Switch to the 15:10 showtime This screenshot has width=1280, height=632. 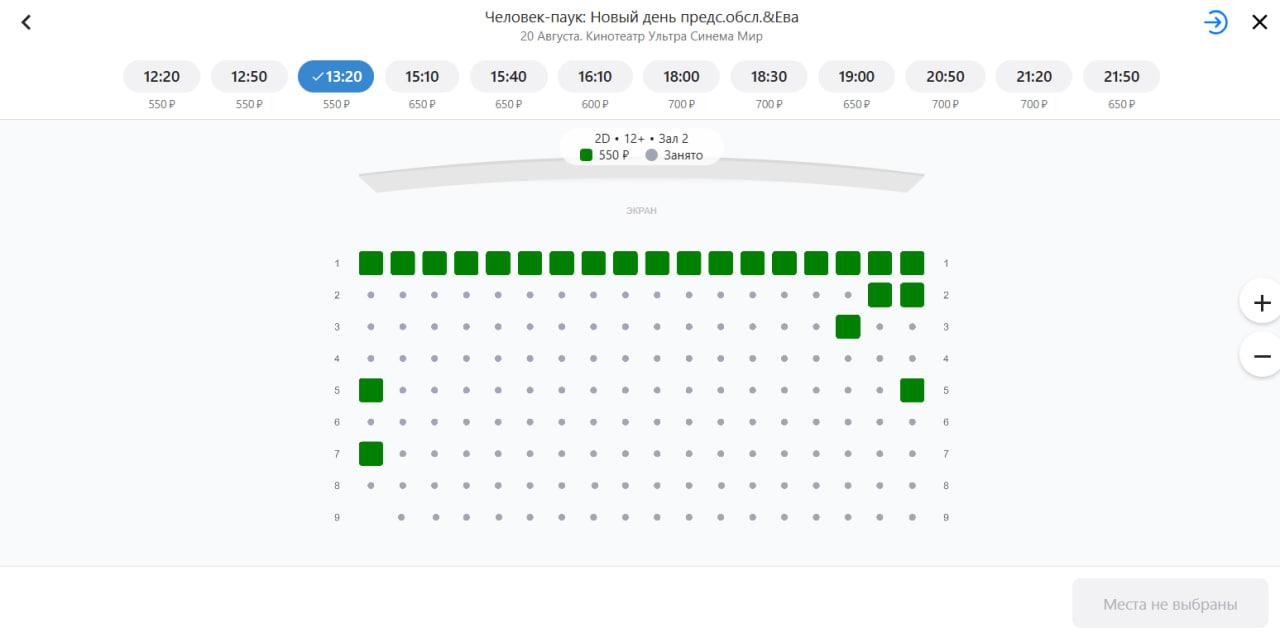[422, 77]
